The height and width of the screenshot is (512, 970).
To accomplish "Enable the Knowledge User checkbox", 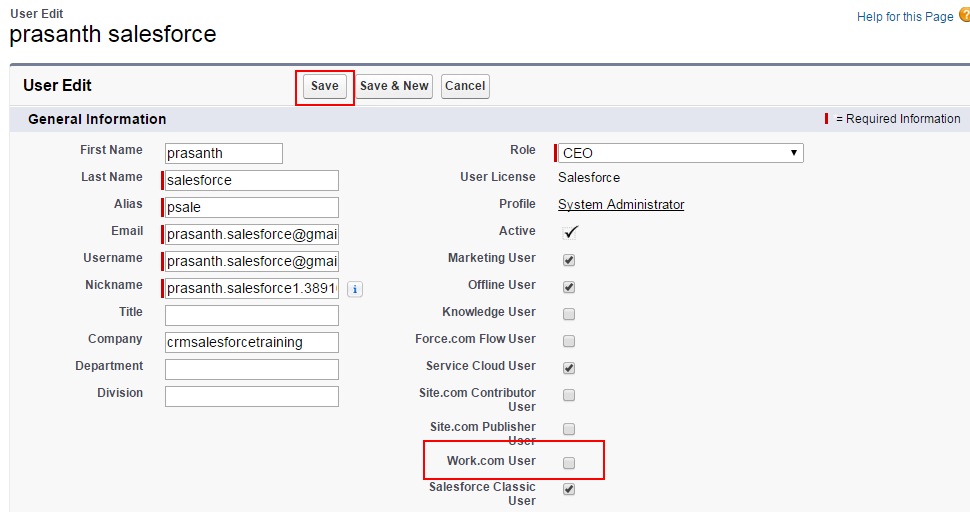I will pos(569,314).
